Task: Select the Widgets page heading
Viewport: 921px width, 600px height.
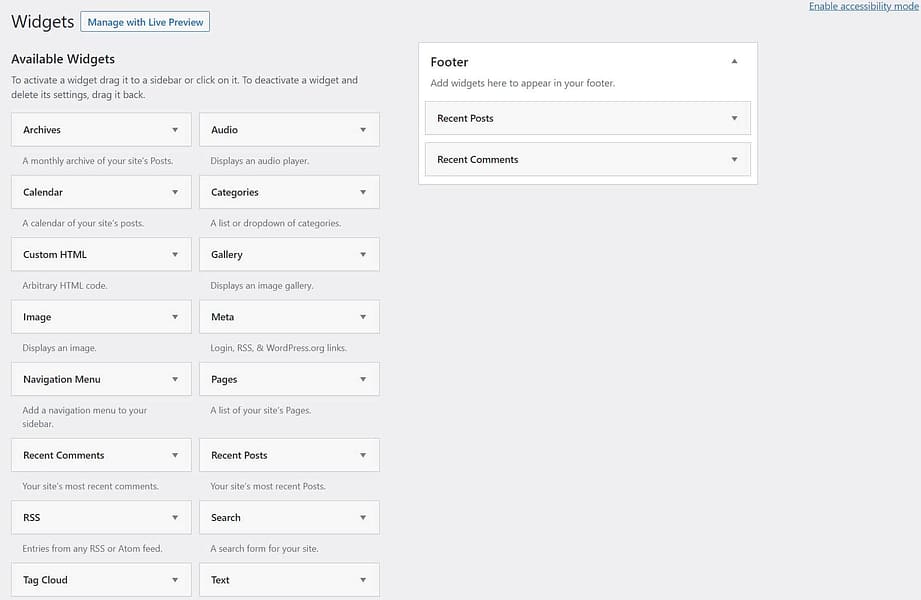Action: [39, 20]
